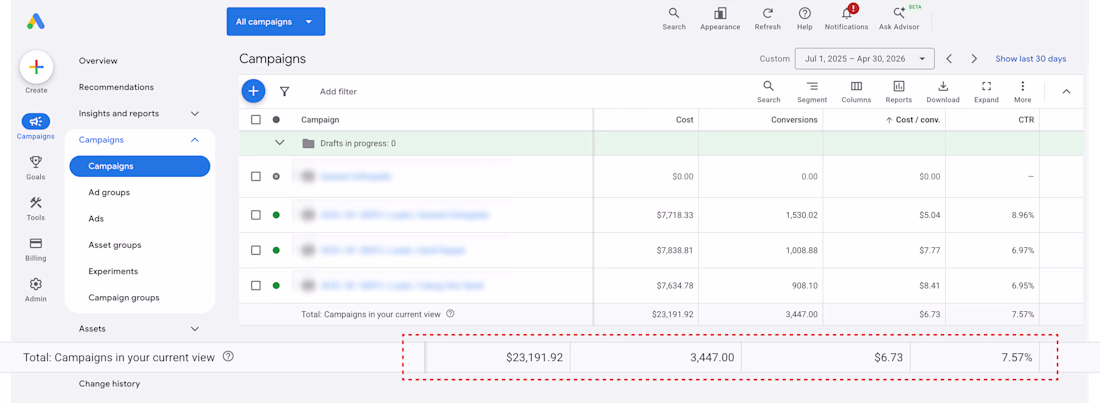Viewport: 1100px width, 403px height.
Task: Open the Admin gear icon
Action: coord(36,284)
